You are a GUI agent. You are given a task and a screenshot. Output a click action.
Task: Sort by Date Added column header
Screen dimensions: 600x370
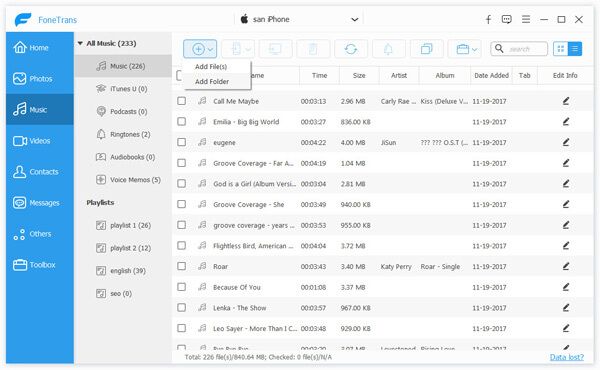point(491,75)
